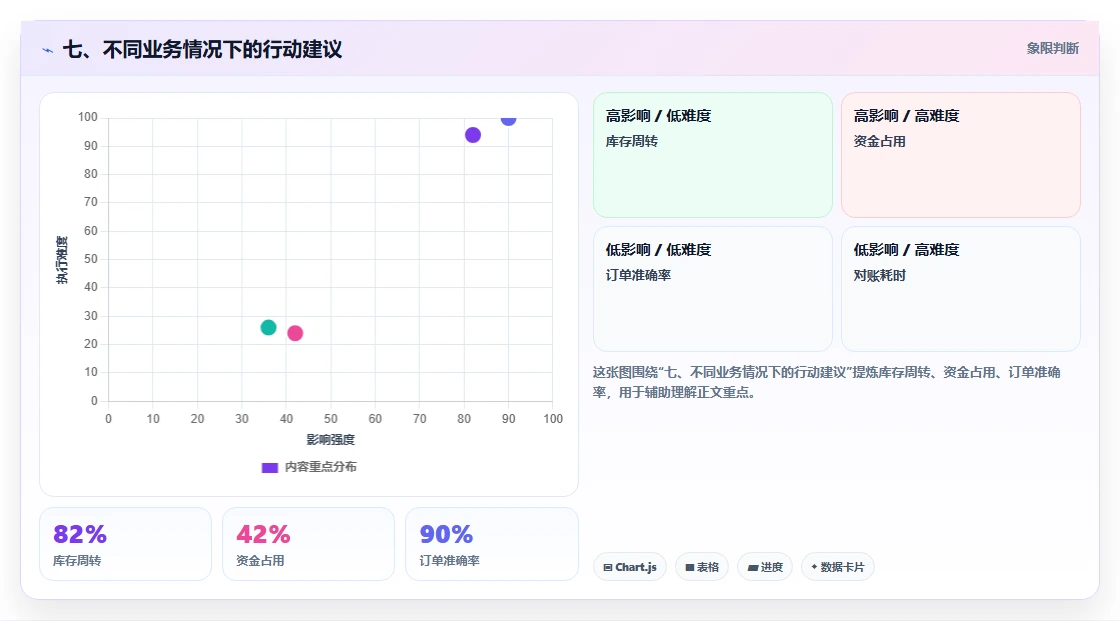
Task: Select the teal scatter point
Action: [269, 327]
